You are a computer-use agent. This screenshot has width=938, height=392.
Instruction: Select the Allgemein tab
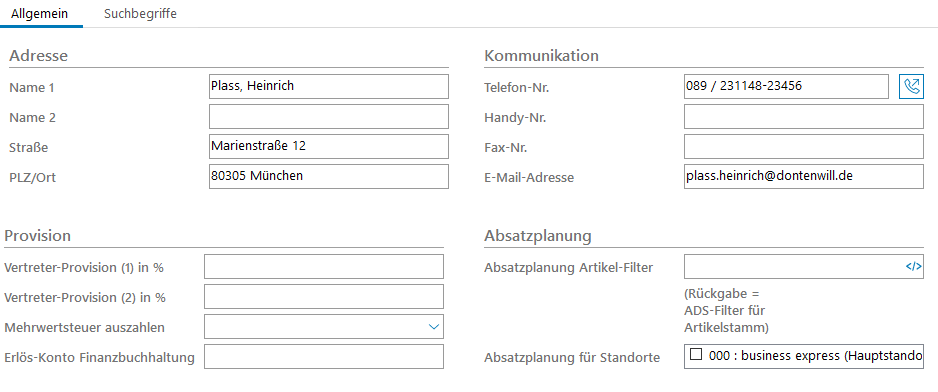click(x=39, y=14)
